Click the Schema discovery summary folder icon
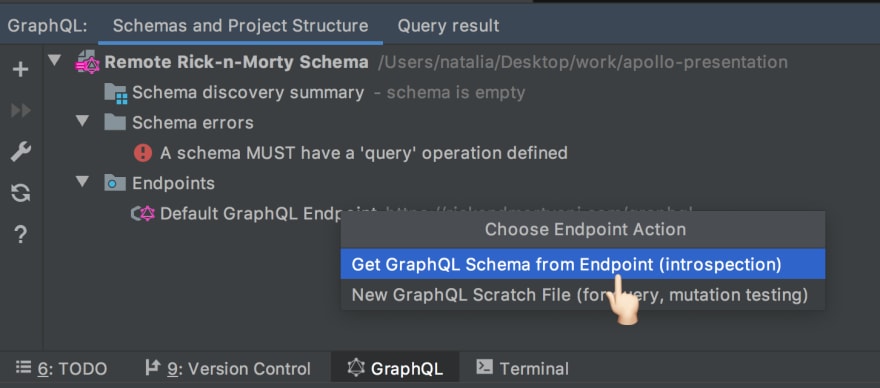 pyautogui.click(x=116, y=93)
